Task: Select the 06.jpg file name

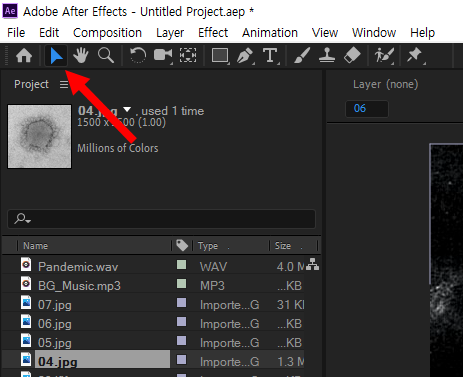Action: (55, 324)
